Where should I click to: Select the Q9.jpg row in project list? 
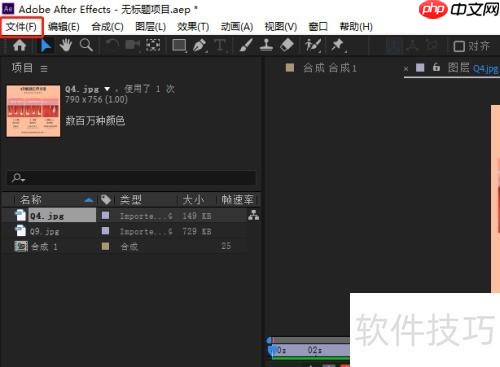[131, 231]
